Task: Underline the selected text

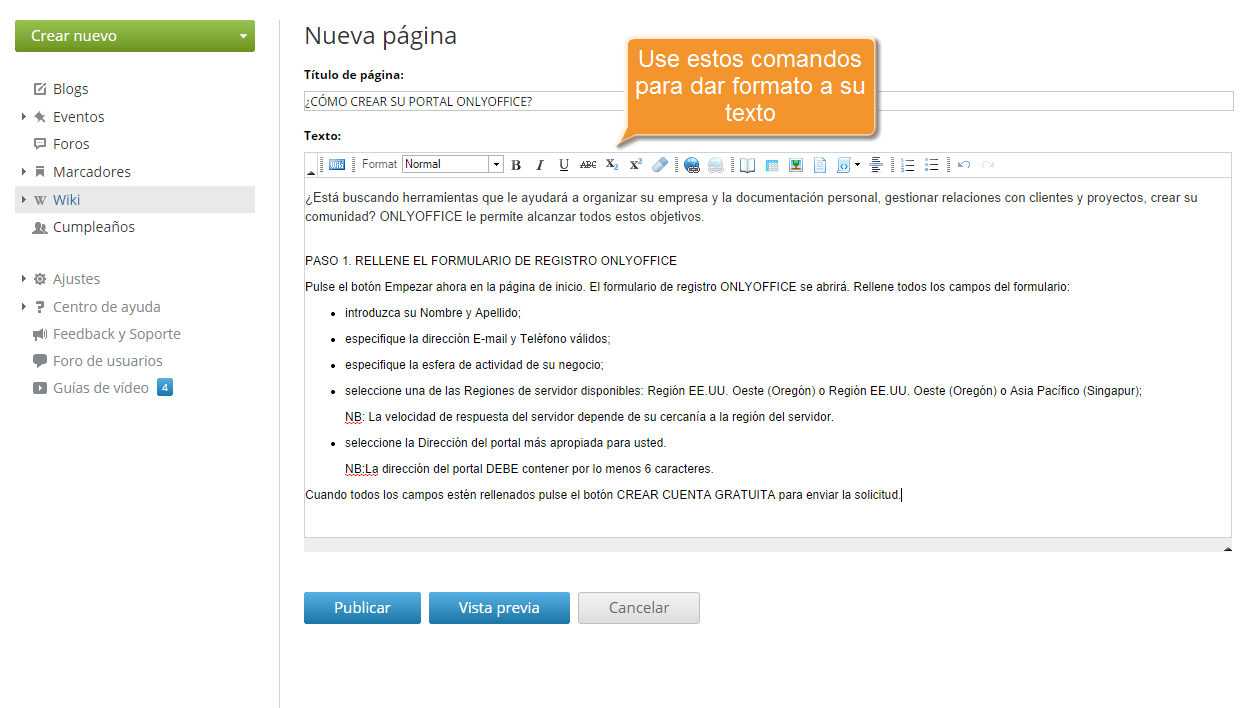Action: tap(564, 164)
